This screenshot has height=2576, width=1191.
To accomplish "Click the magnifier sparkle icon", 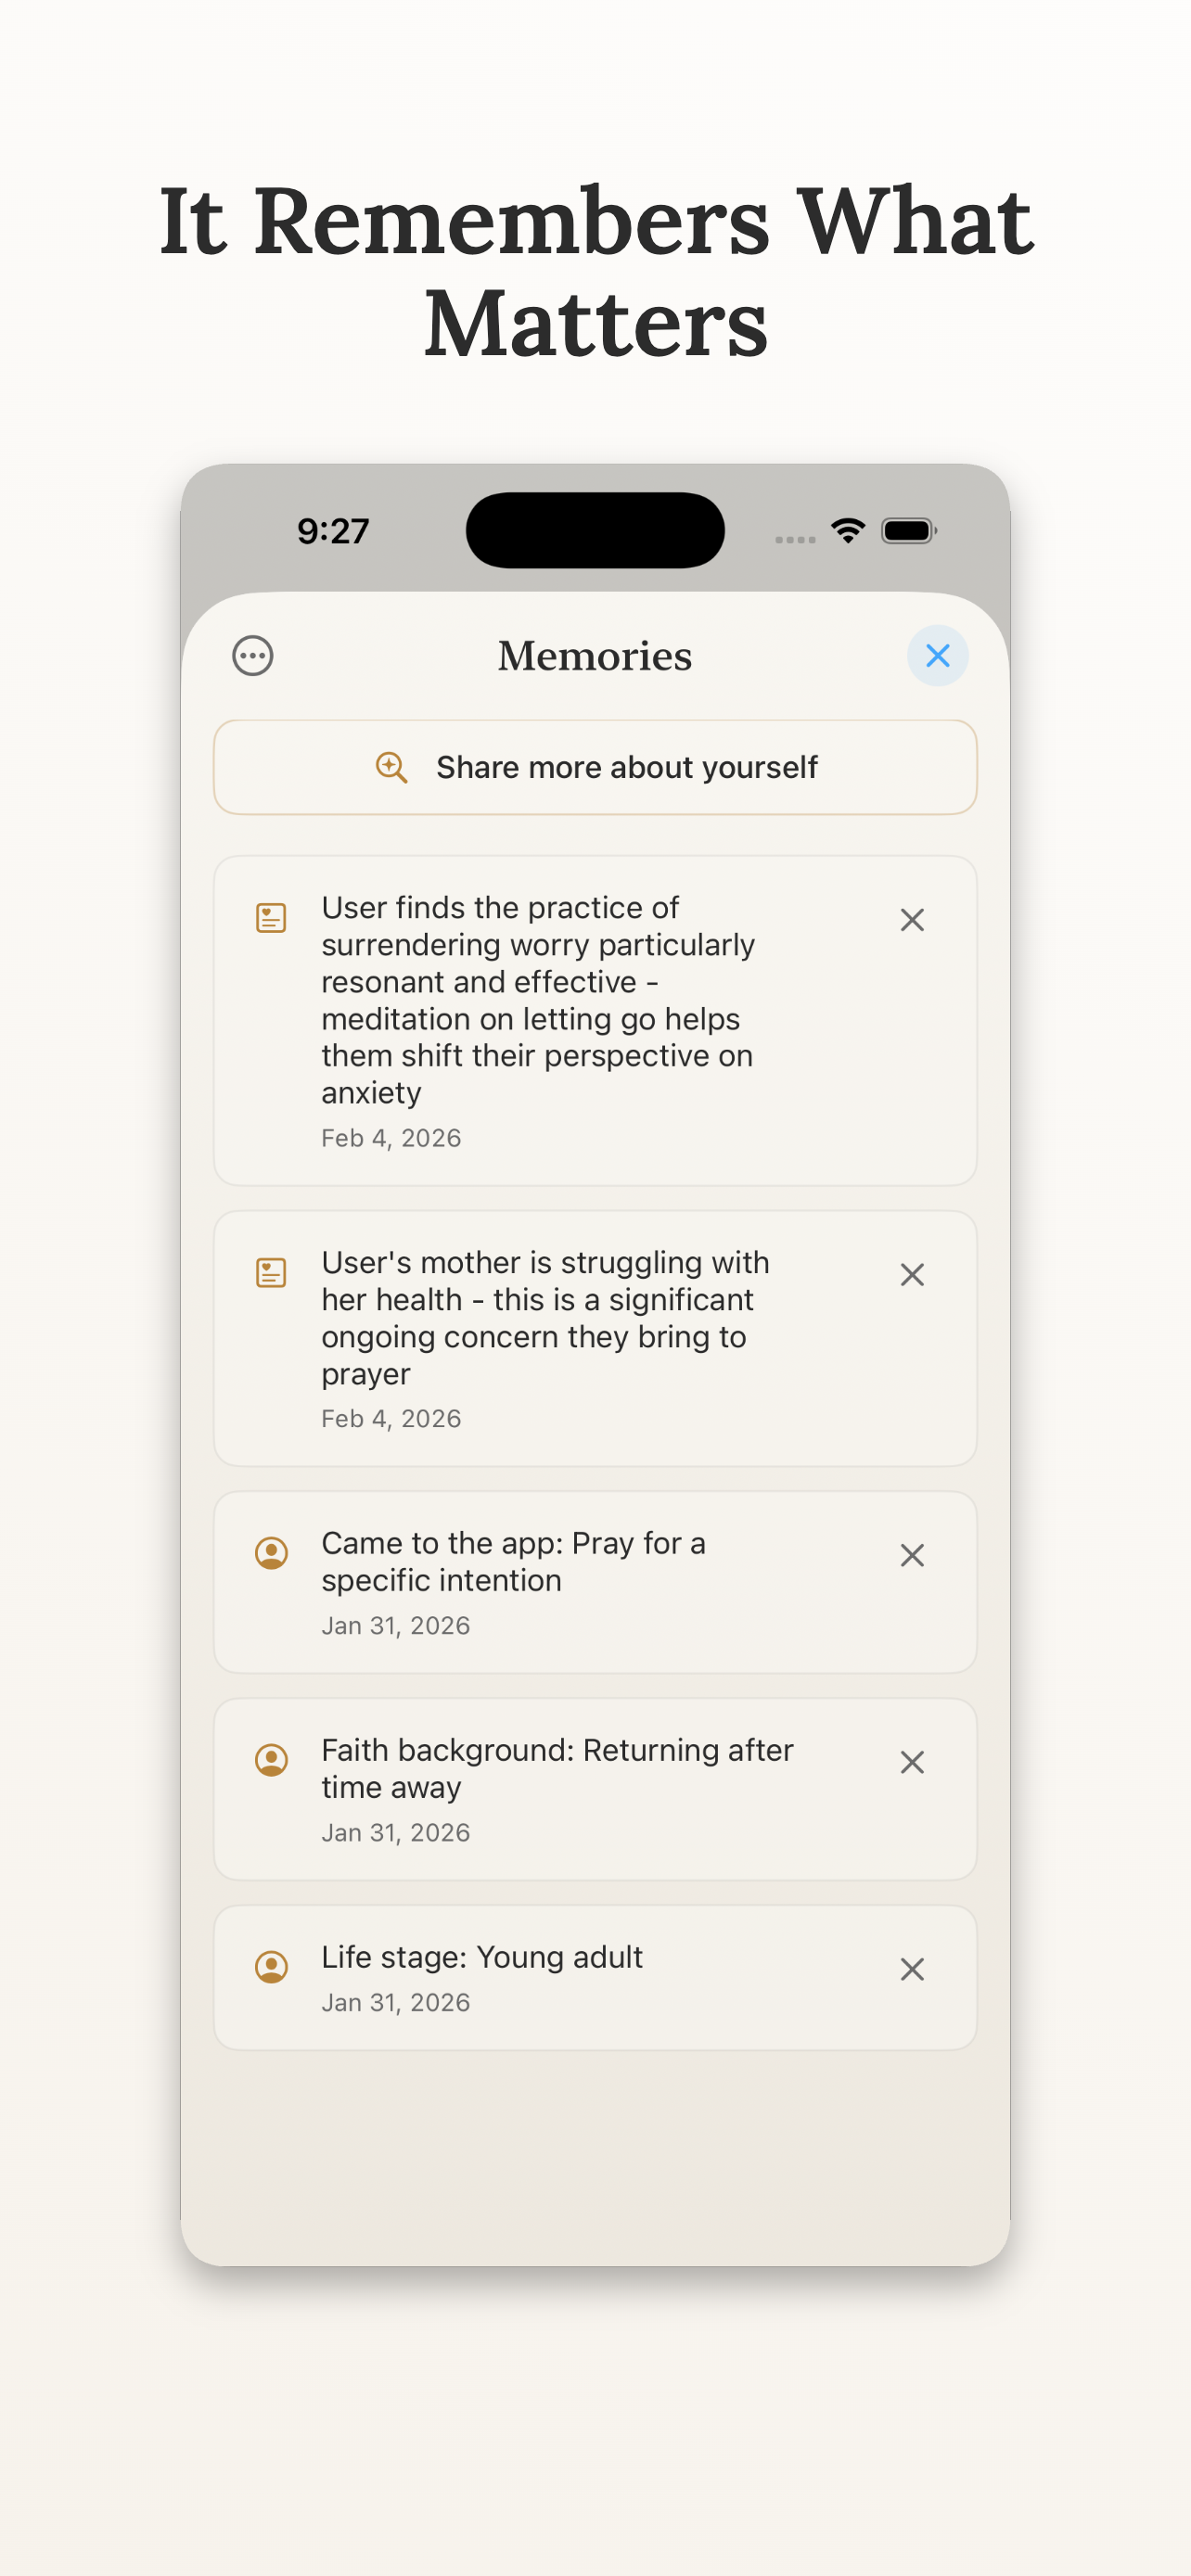I will (x=391, y=767).
